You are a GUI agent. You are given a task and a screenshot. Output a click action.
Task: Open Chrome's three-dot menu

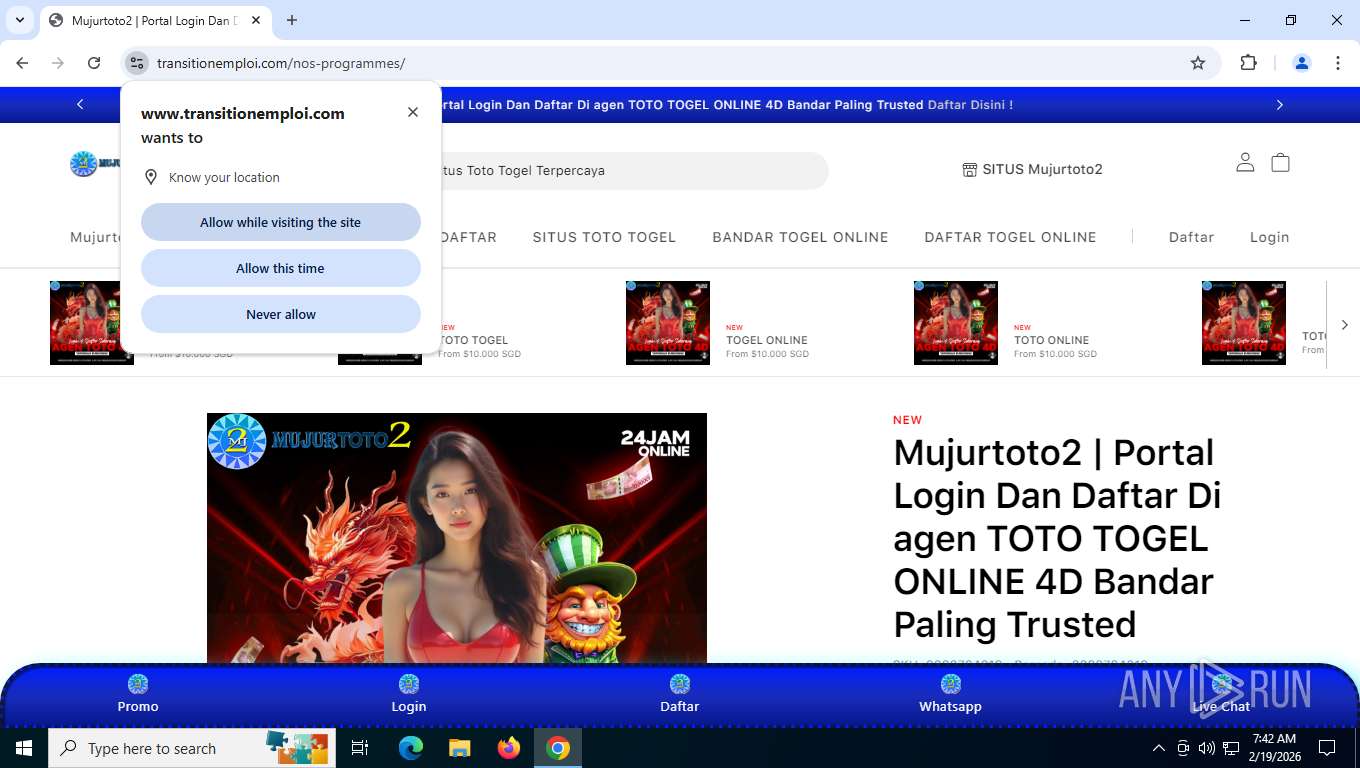[1338, 63]
